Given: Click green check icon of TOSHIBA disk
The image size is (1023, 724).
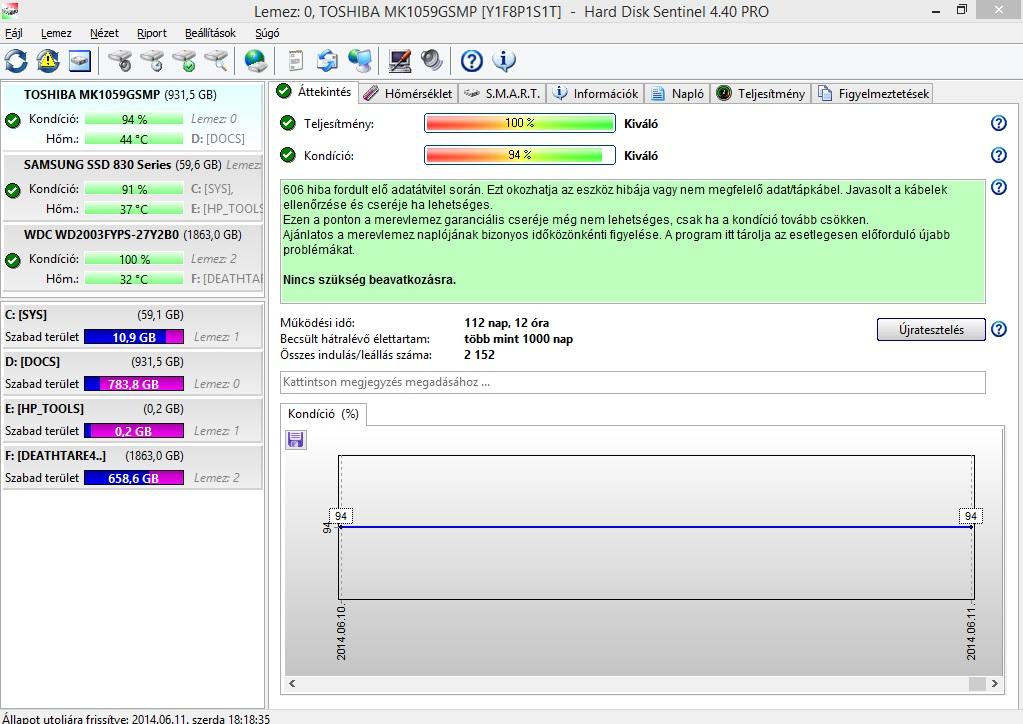Looking at the screenshot, I should coord(12,121).
